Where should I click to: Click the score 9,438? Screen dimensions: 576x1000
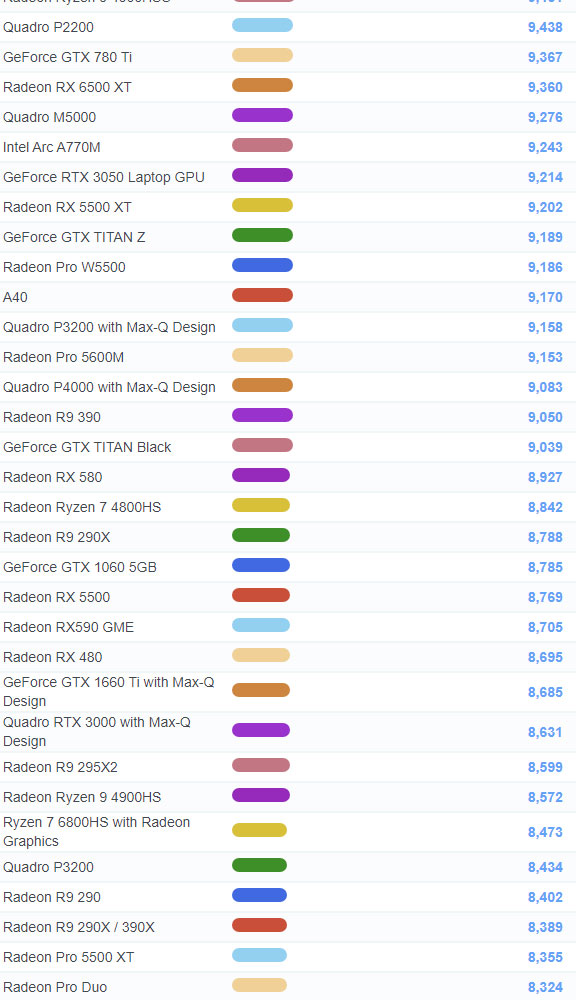[545, 27]
